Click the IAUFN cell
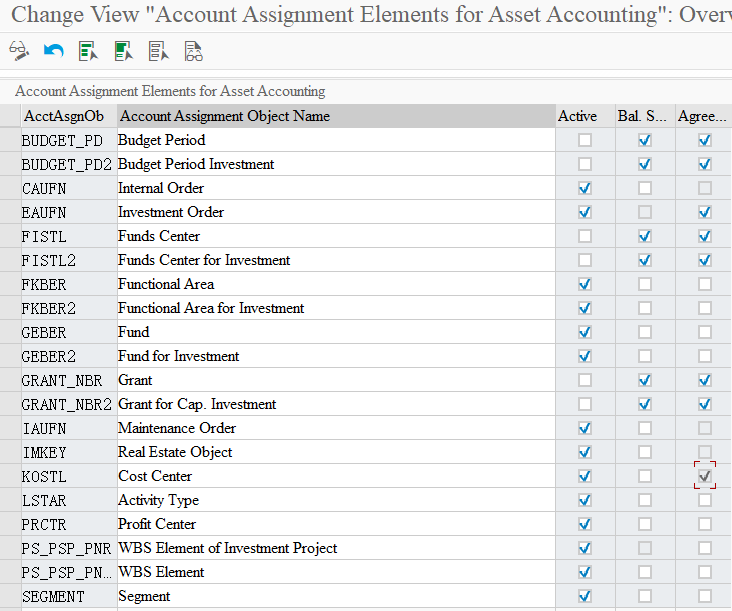 [69, 428]
